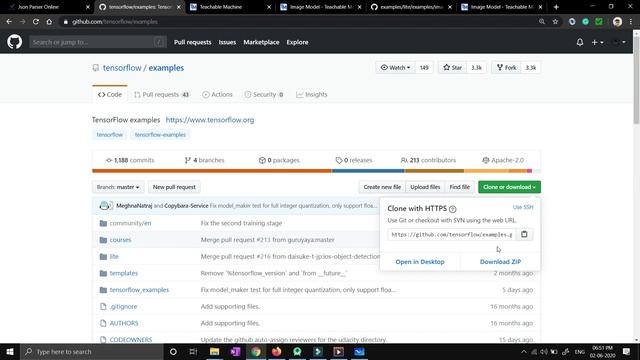The image size is (640, 360).
Task: Toggle the Clone or download dropdown
Action: pyautogui.click(x=509, y=187)
